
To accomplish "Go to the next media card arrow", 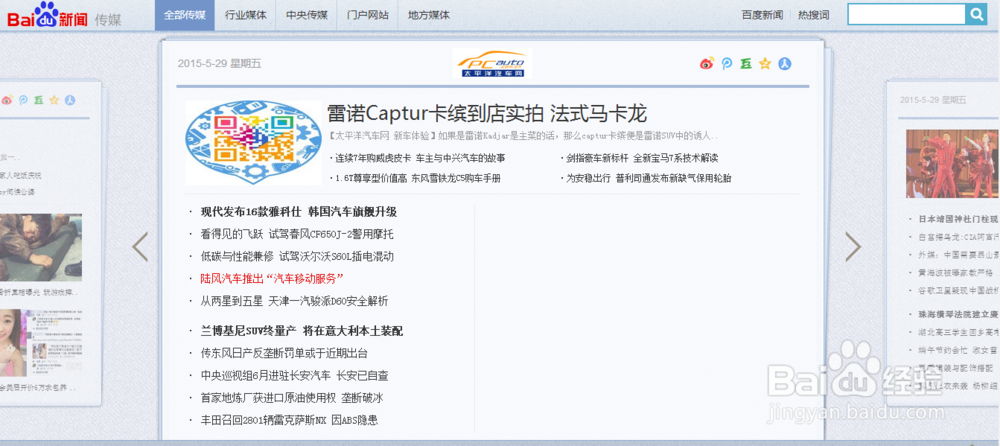I will coord(853,246).
